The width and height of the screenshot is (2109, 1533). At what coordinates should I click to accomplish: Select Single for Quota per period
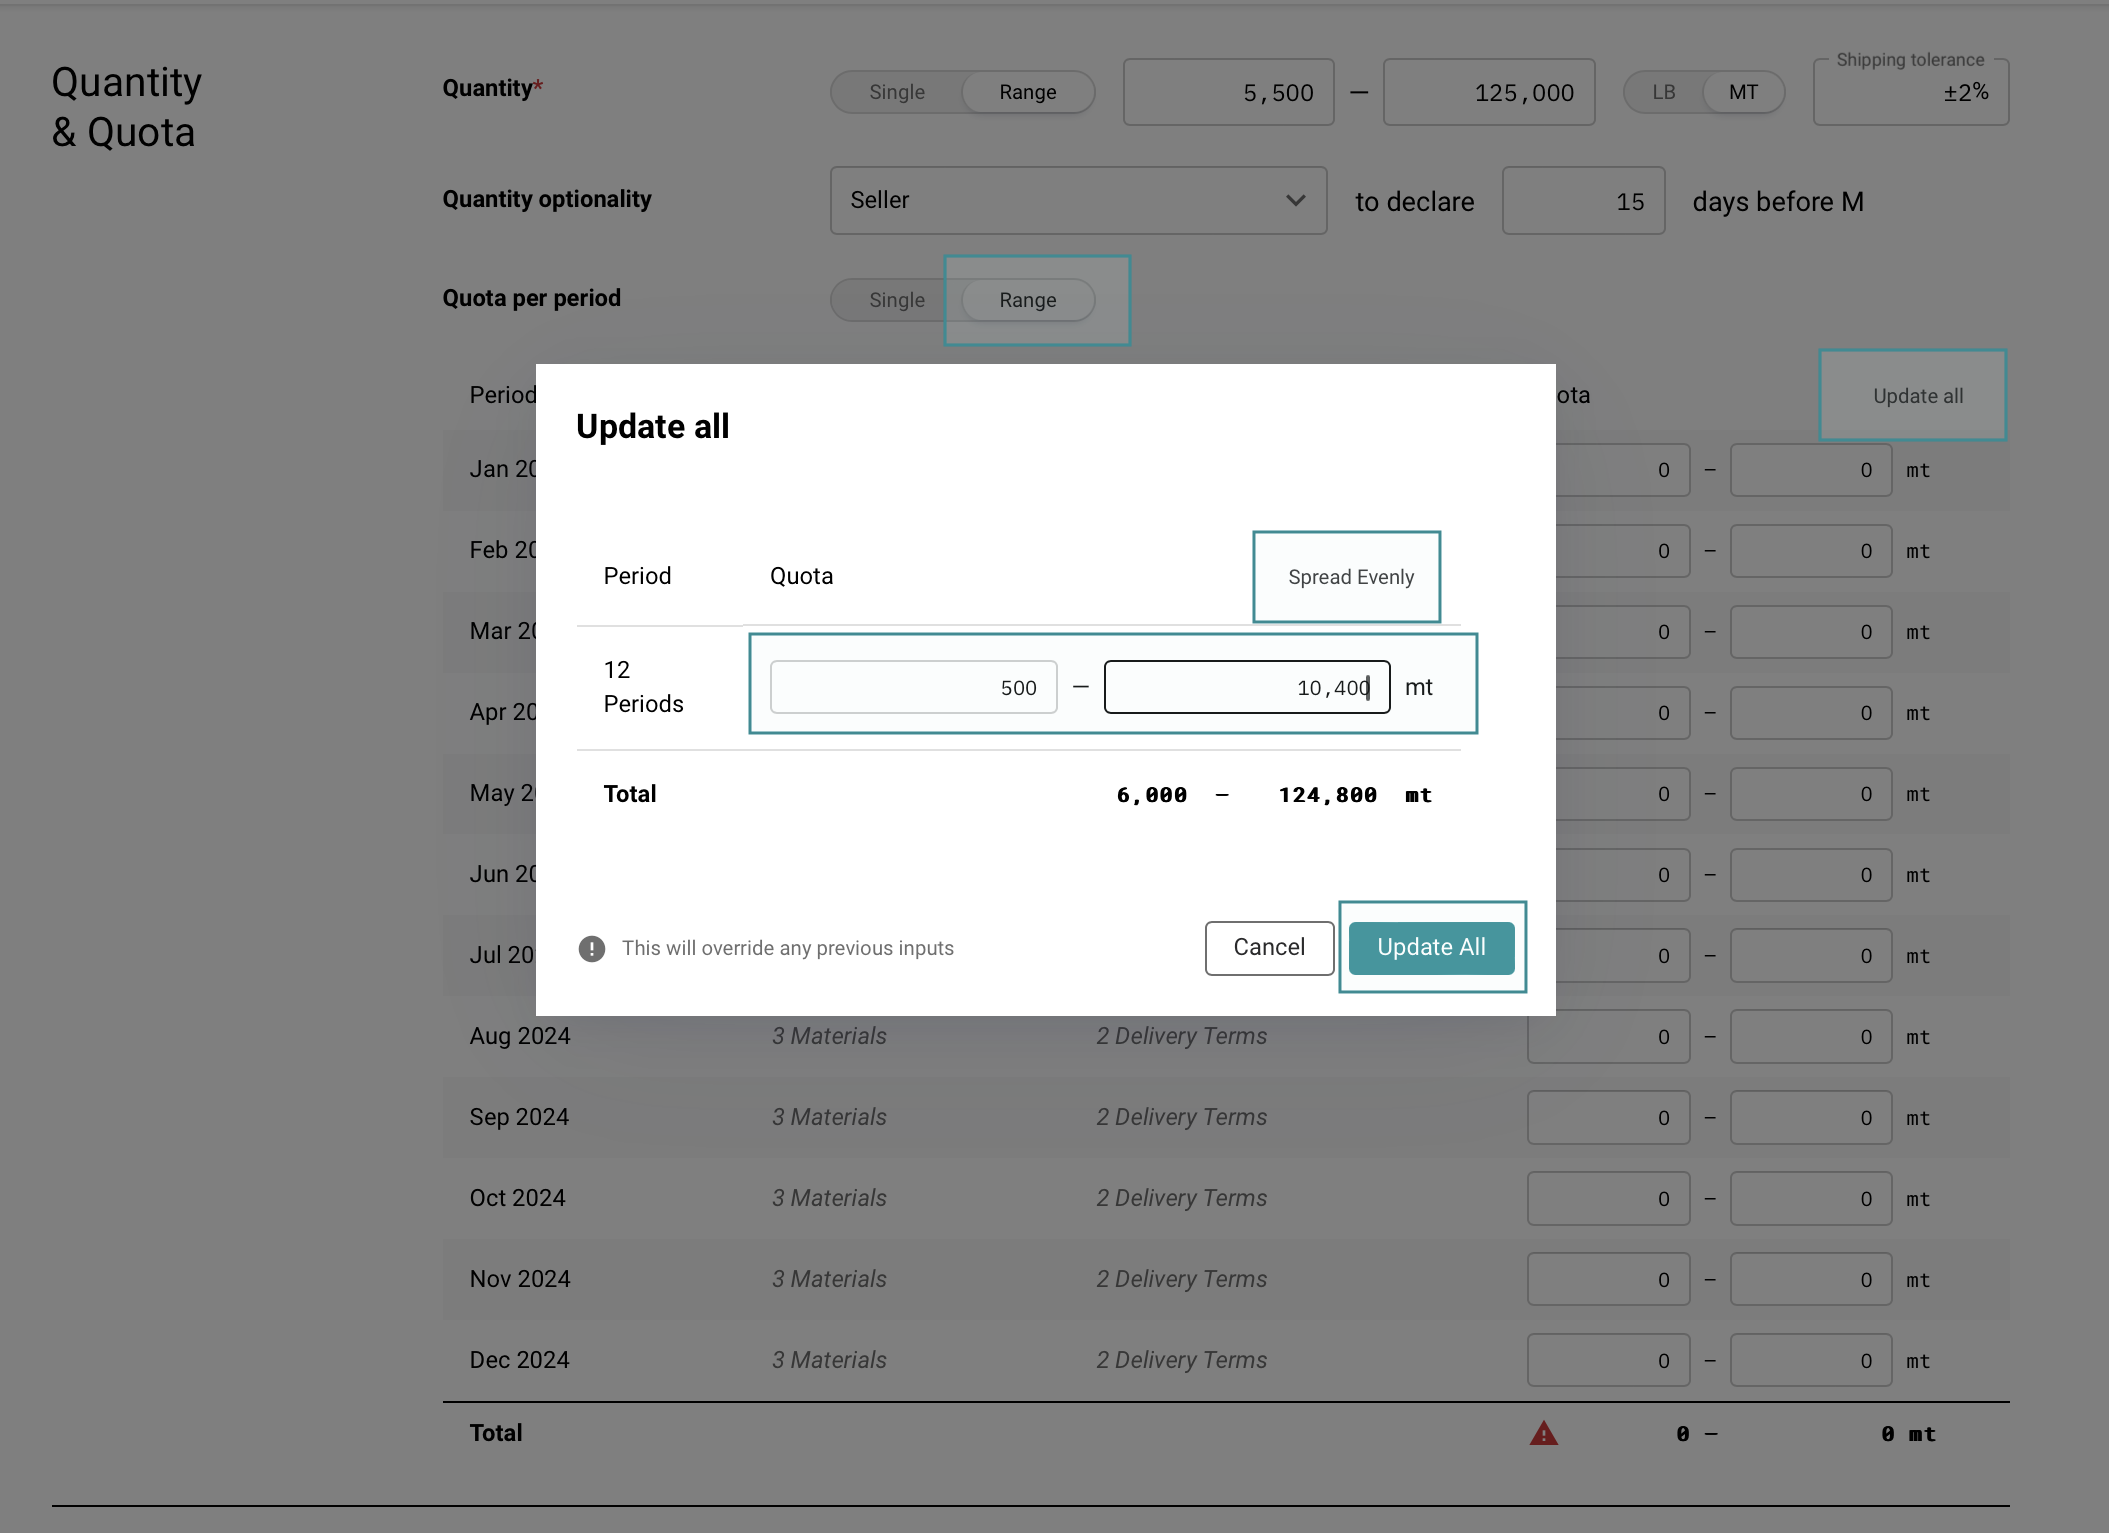(896, 300)
